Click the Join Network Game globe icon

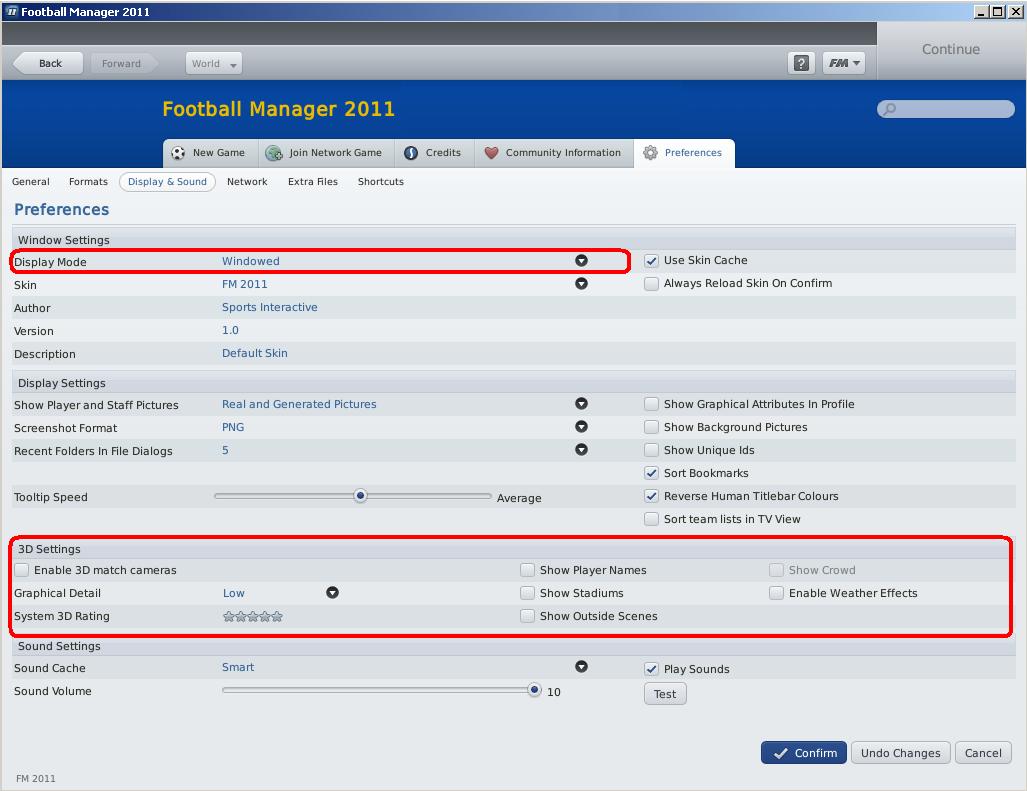(x=273, y=153)
